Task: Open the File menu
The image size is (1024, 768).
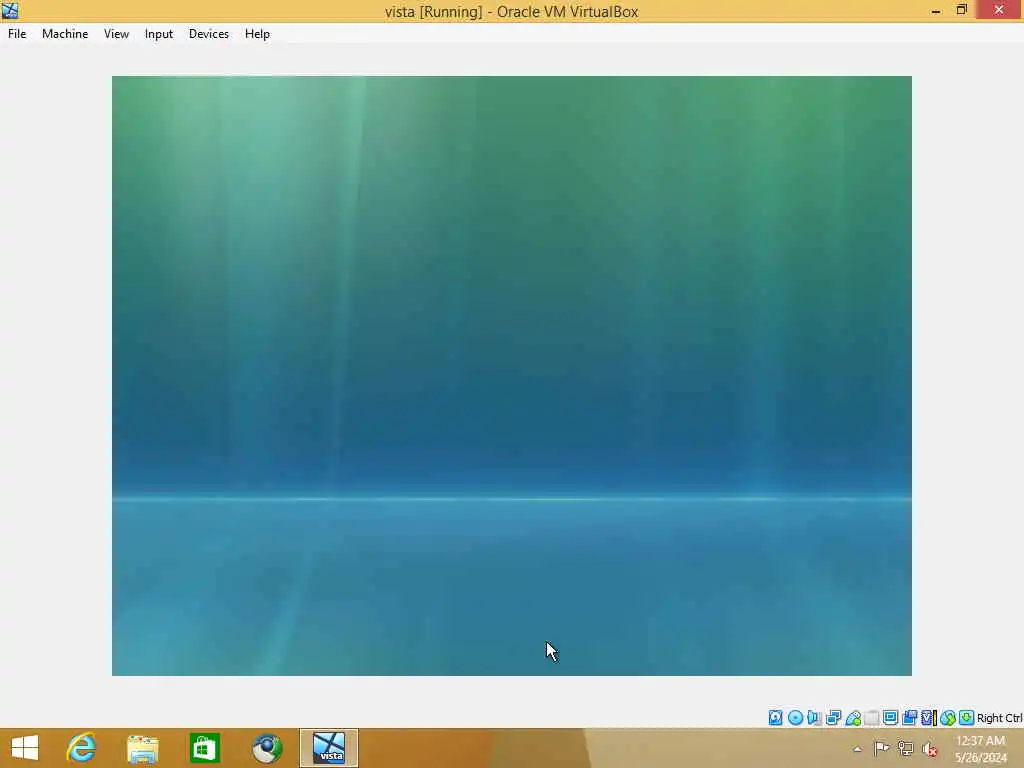Action: [17, 34]
